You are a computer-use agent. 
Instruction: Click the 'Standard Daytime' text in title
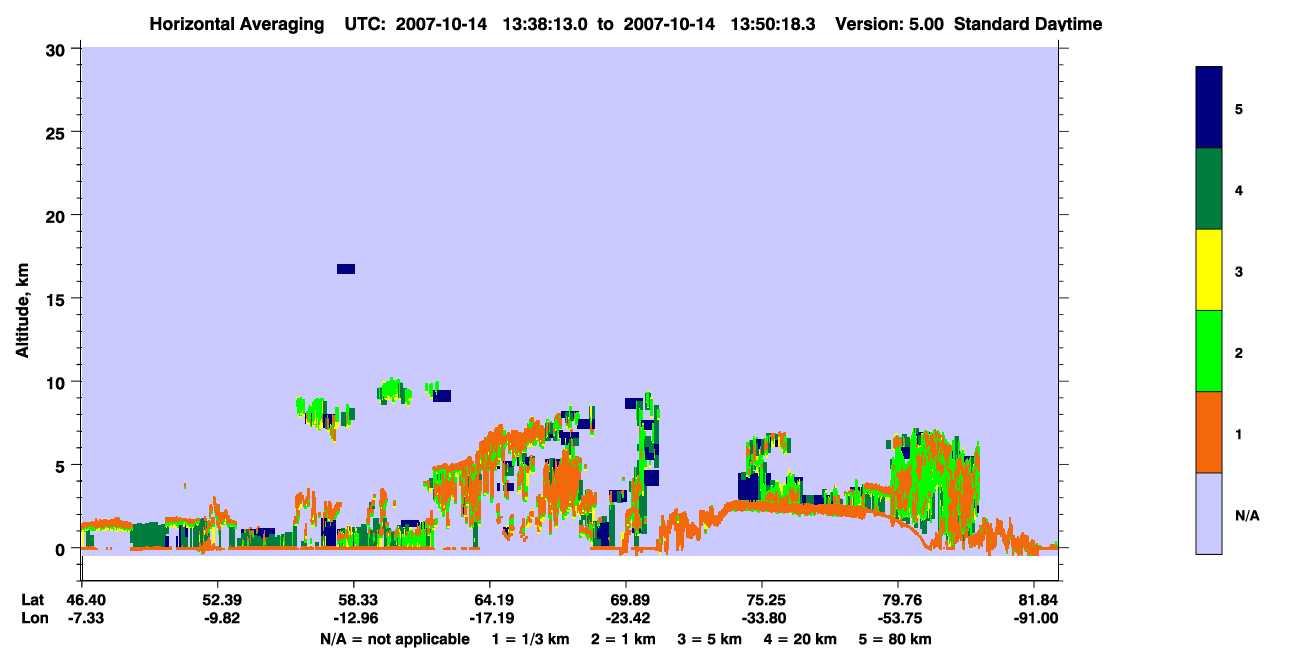point(1028,23)
